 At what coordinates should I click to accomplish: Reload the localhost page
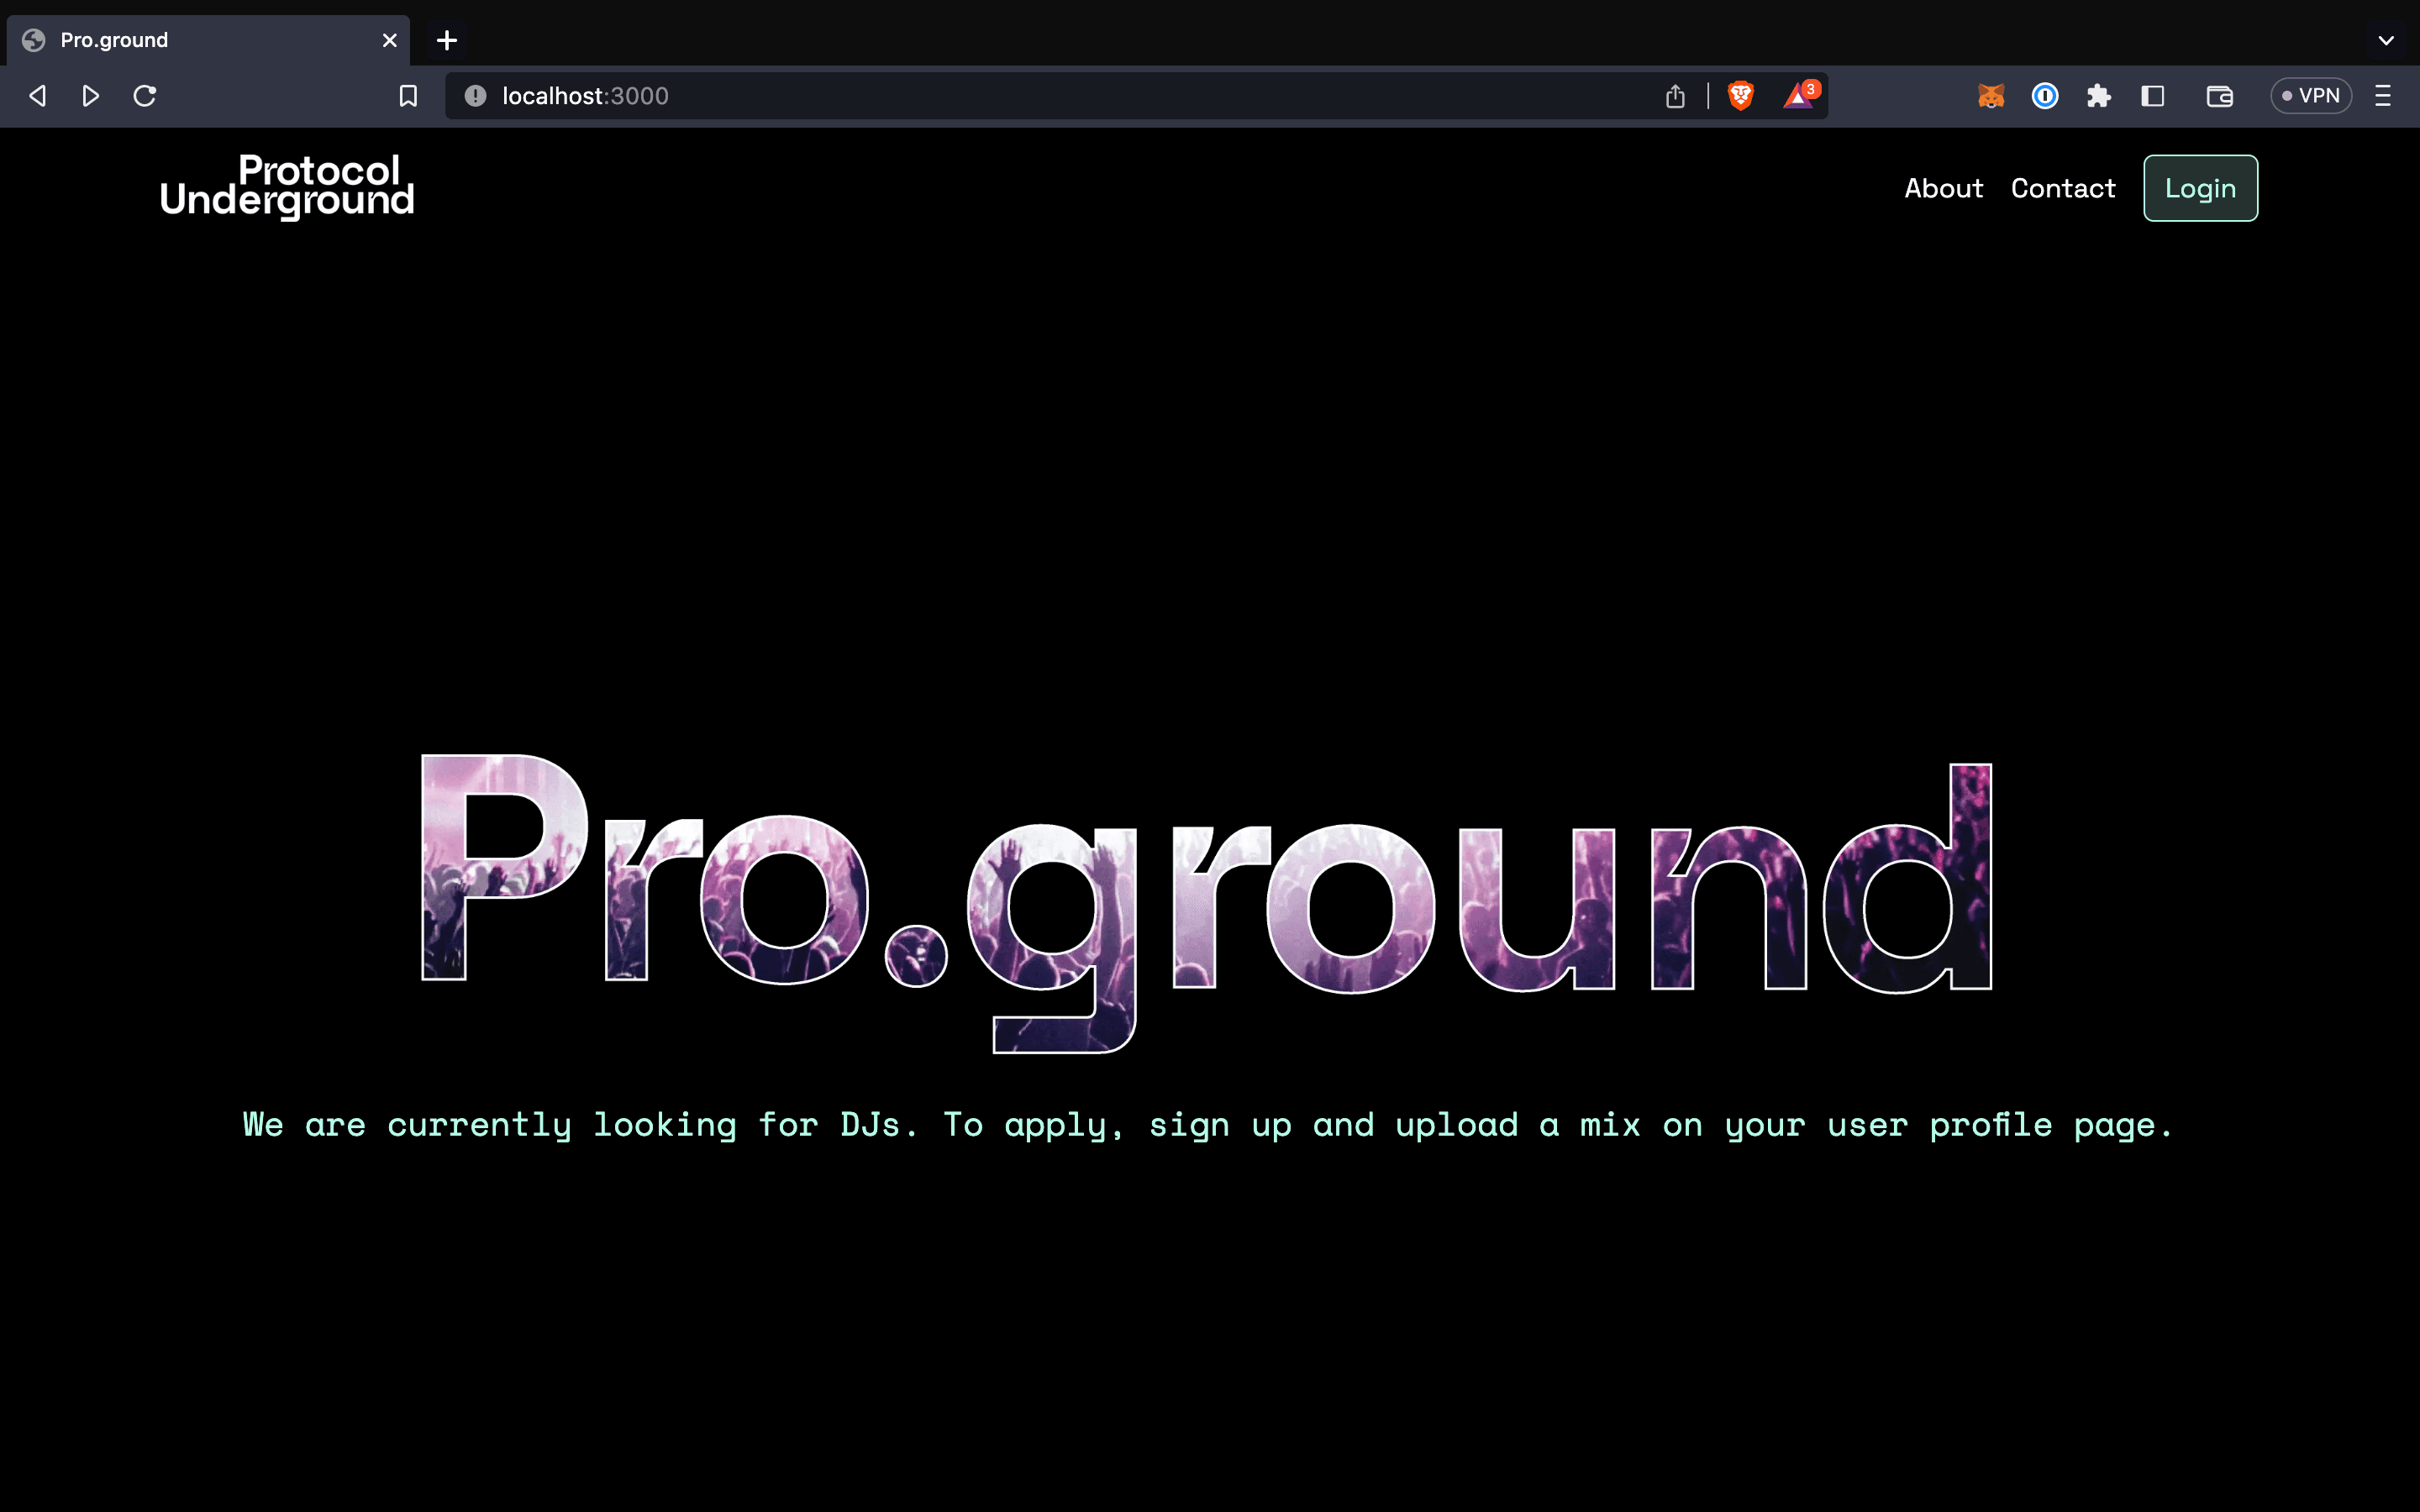[145, 96]
